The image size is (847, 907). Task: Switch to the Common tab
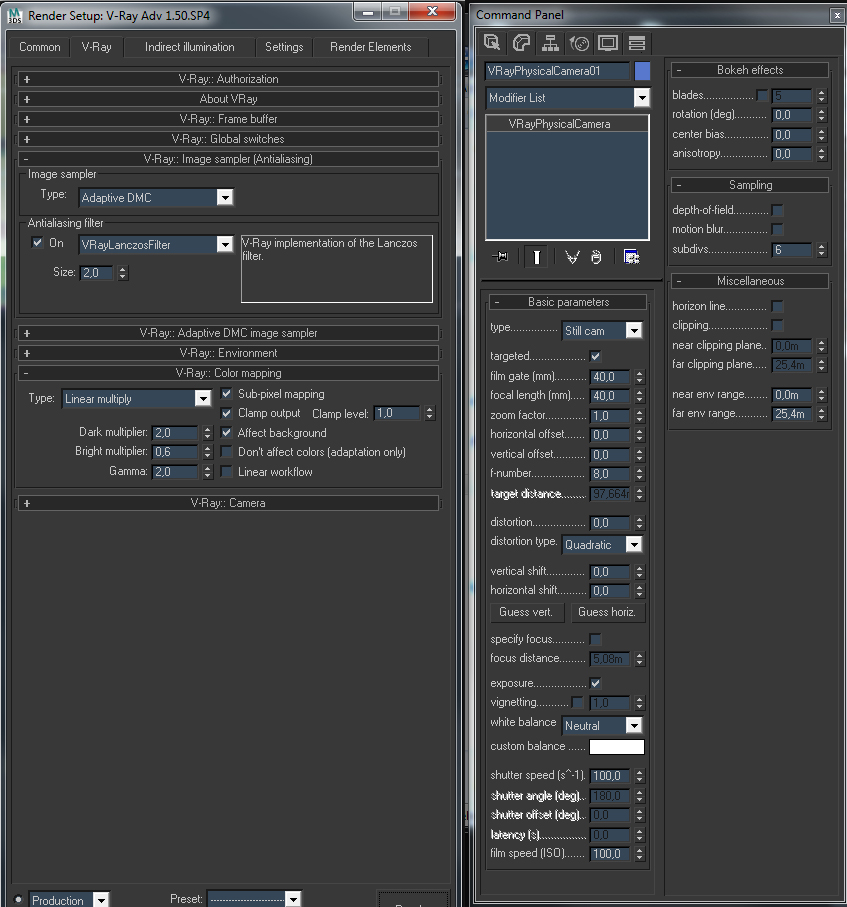point(39,47)
